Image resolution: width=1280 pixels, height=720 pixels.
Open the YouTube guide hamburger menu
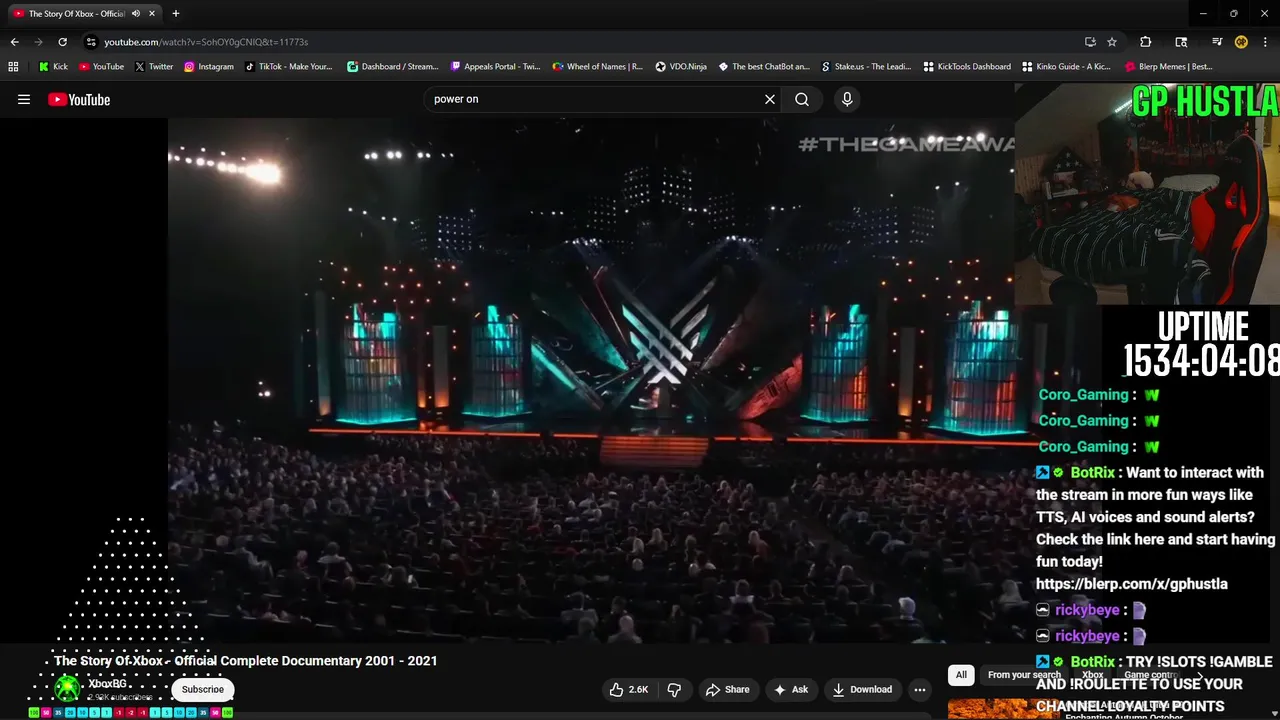[24, 99]
